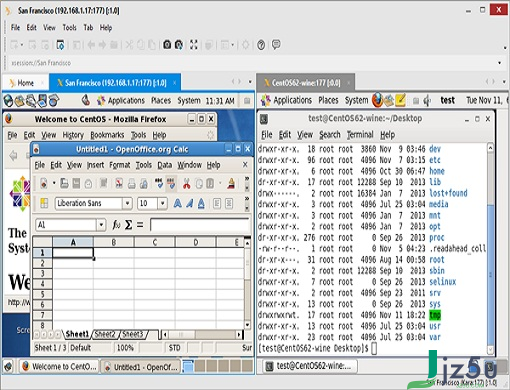Open the Tools menu in Xmanager
The height and width of the screenshot is (390, 510).
[70, 28]
